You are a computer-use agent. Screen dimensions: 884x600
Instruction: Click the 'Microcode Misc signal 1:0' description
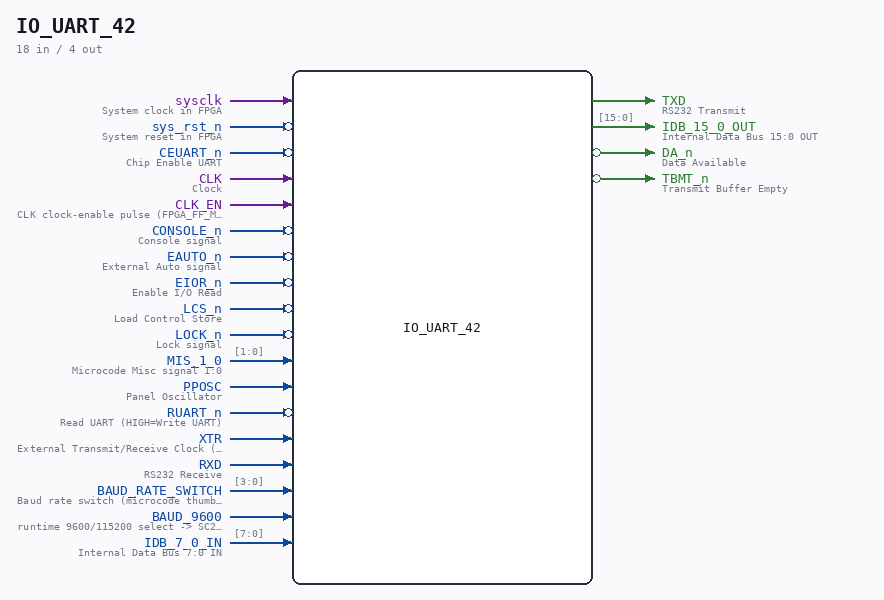(x=147, y=370)
